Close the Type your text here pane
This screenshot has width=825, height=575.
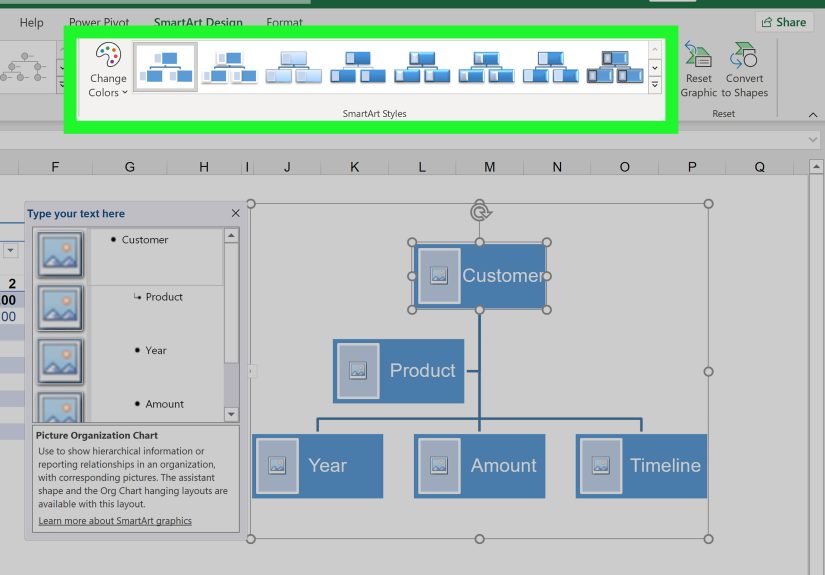tap(235, 213)
